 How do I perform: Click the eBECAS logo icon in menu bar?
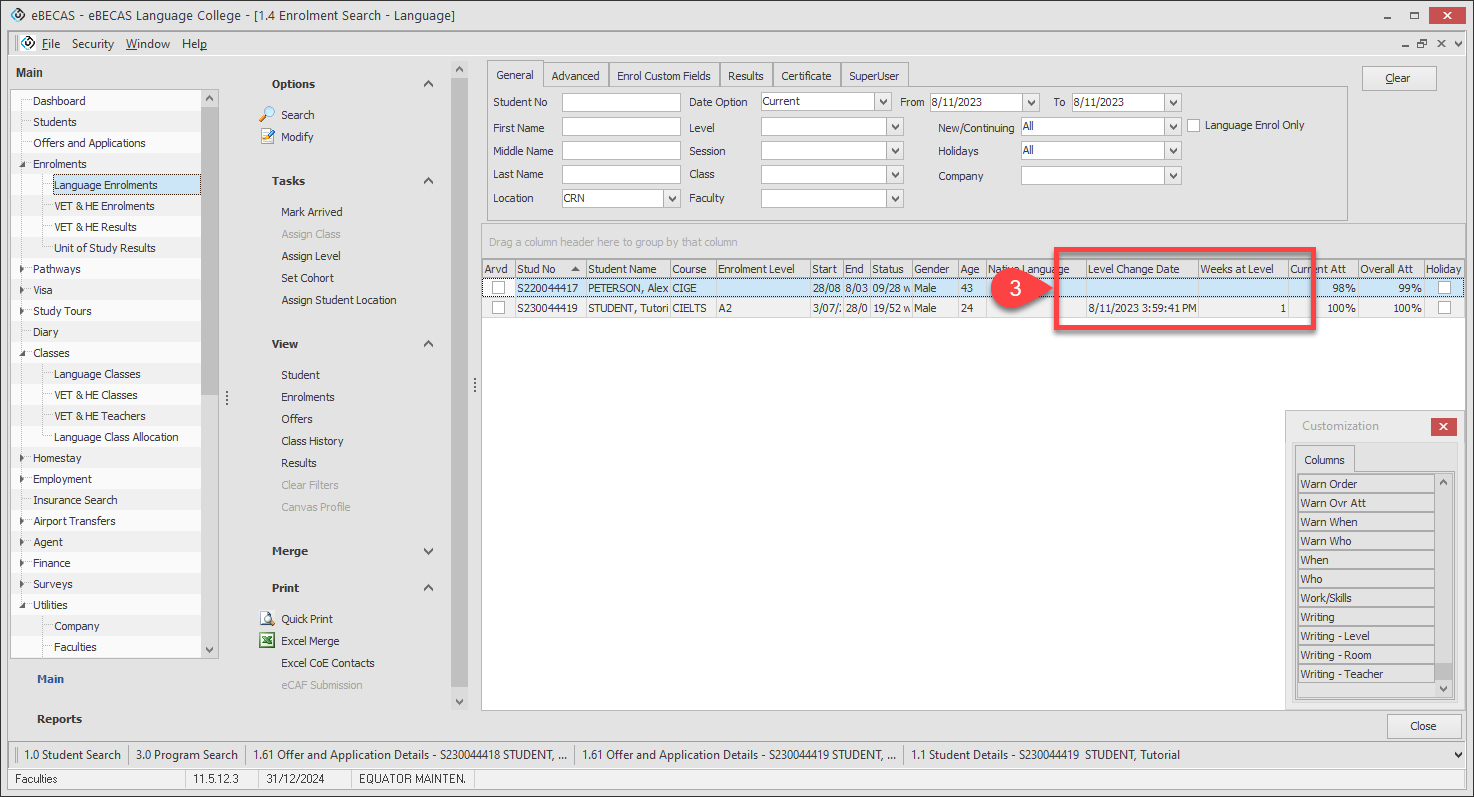(x=28, y=44)
